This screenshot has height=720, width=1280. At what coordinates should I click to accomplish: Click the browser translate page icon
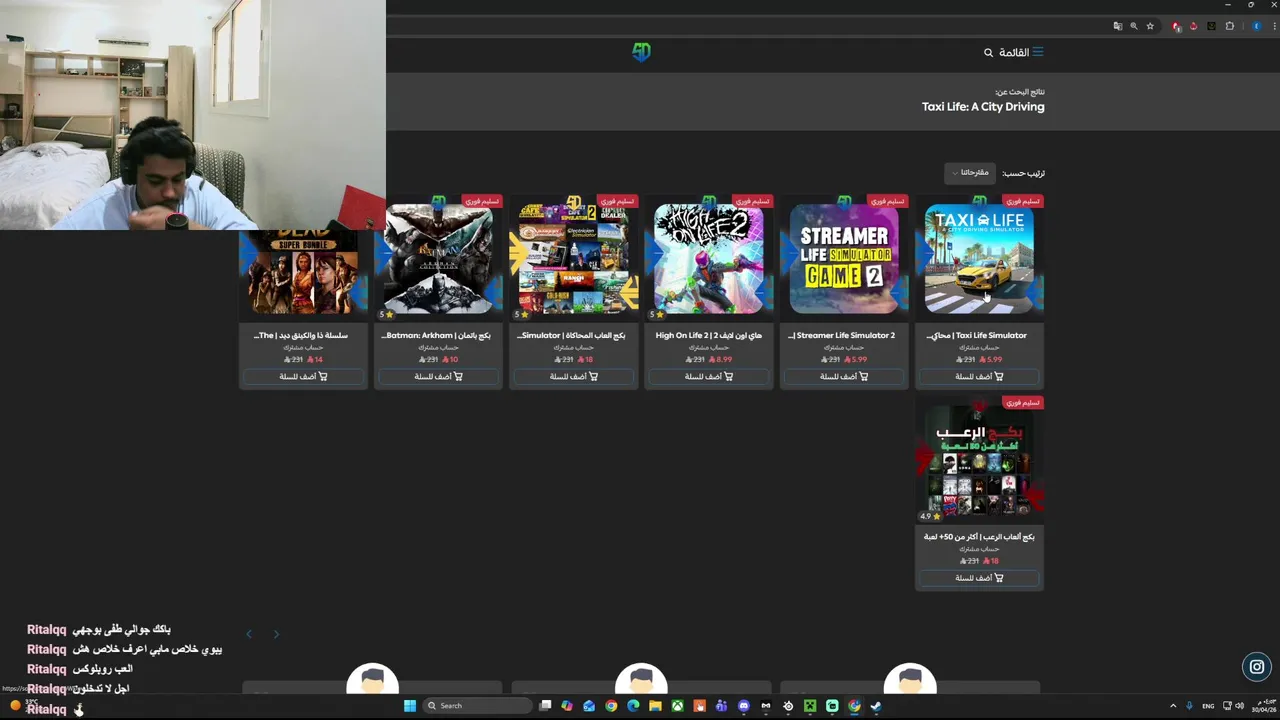coord(1118,26)
